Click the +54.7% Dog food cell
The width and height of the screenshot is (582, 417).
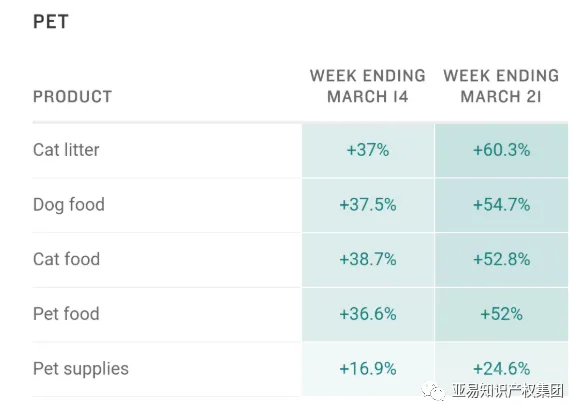[501, 205]
